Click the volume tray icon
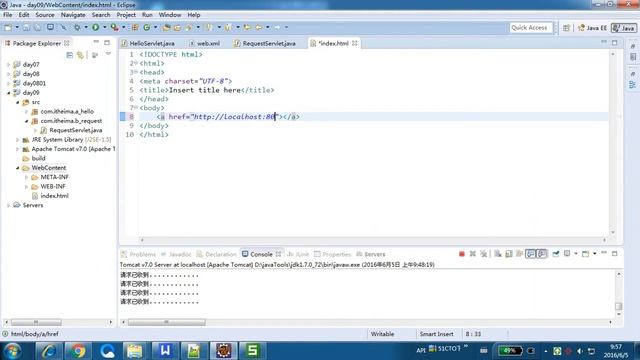Screen dimensions: 640x360 pos(580,351)
